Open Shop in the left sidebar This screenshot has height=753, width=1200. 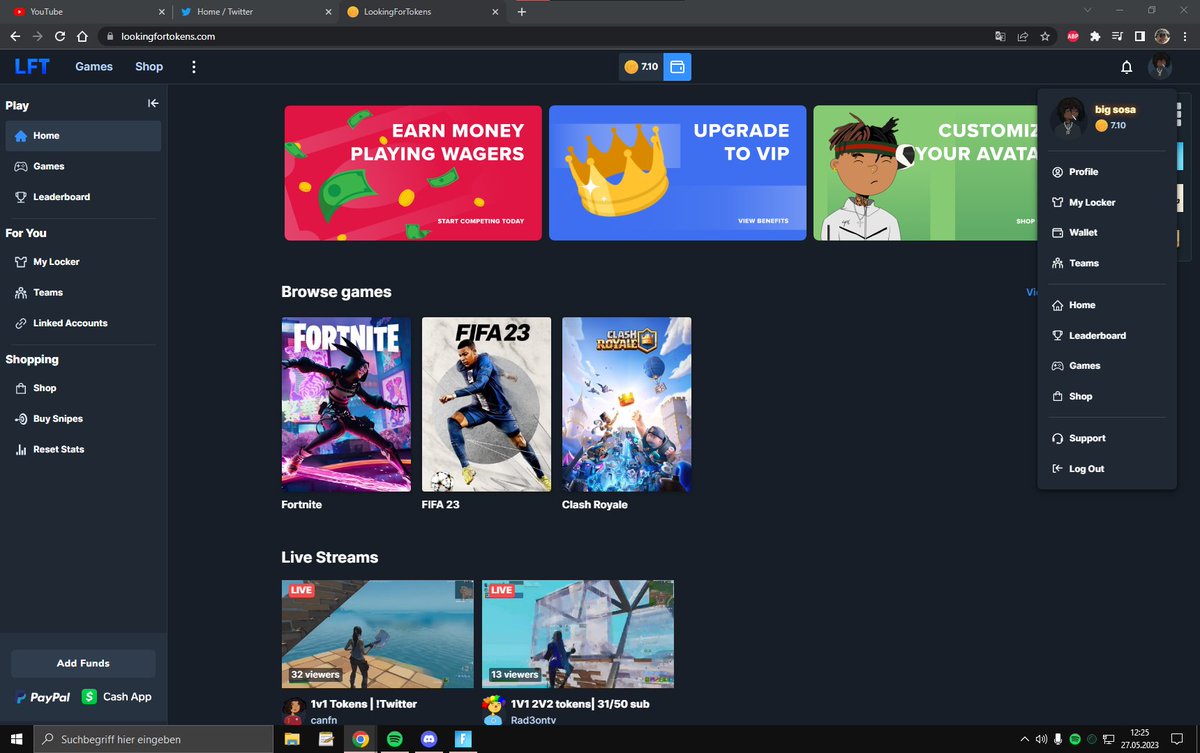83,388
